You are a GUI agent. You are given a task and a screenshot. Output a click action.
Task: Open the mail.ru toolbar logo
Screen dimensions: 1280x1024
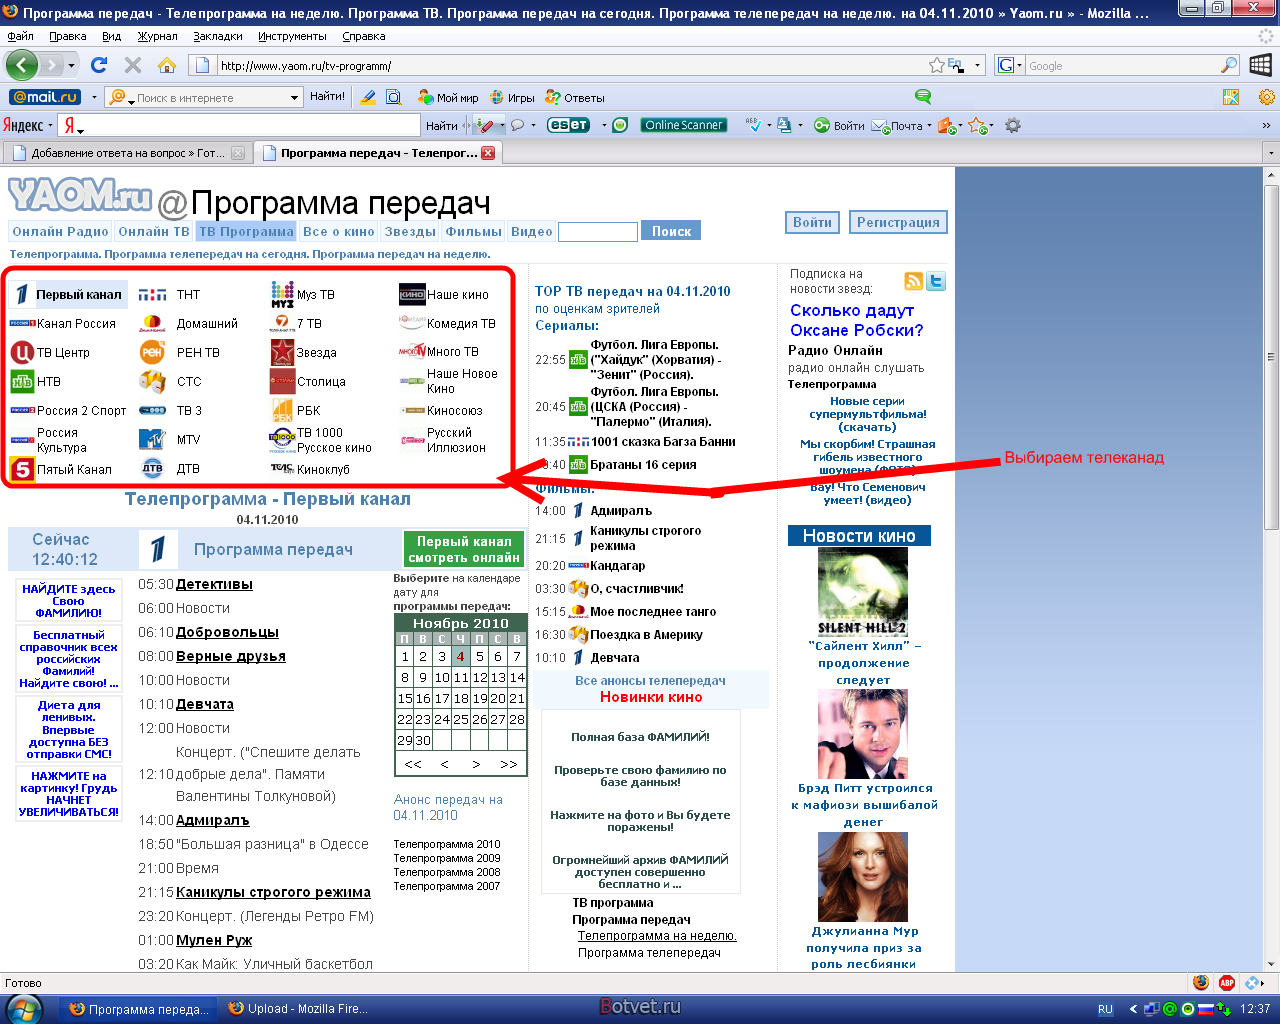45,97
